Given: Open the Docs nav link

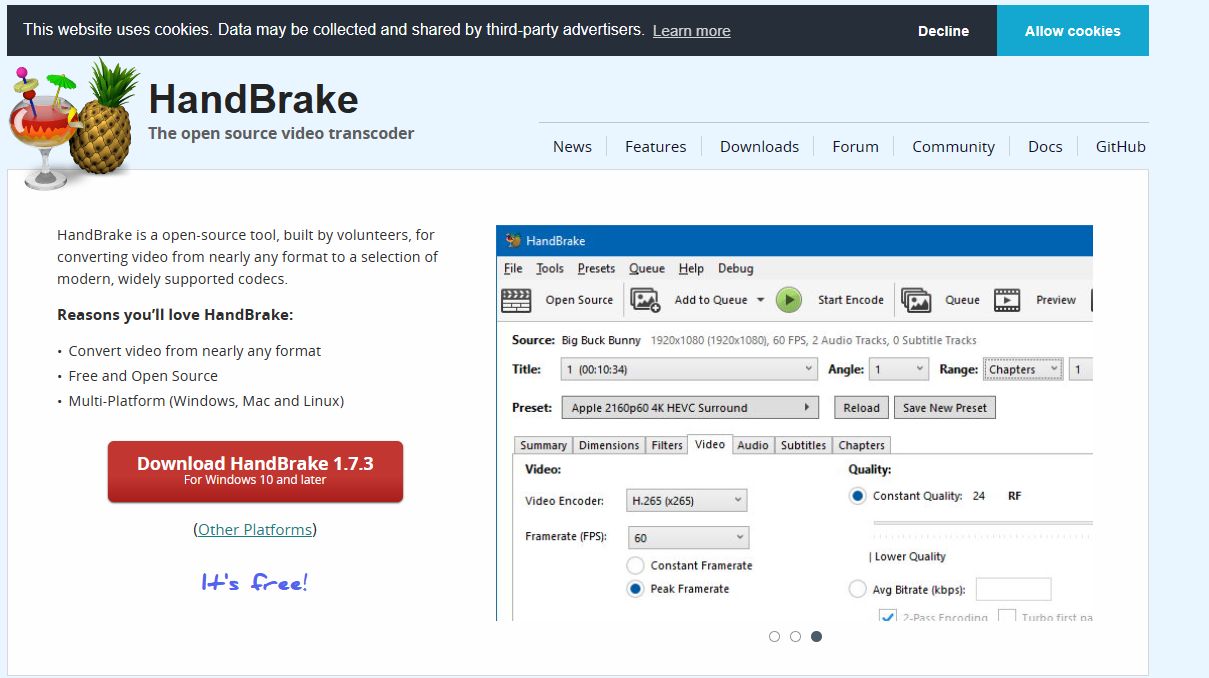Looking at the screenshot, I should point(1045,146).
